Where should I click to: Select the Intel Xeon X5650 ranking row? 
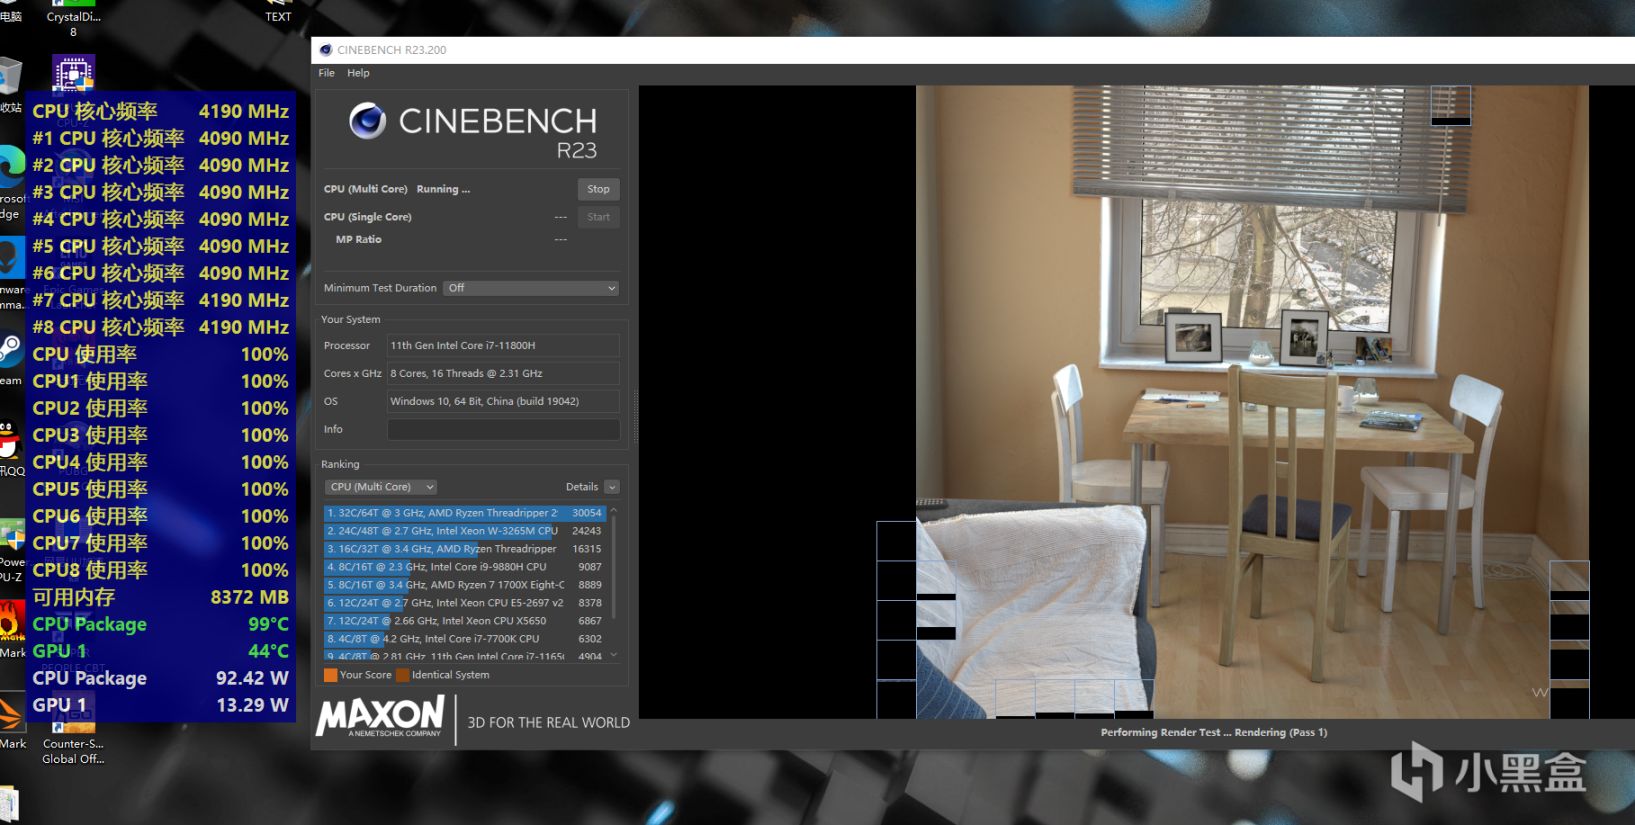click(465, 621)
